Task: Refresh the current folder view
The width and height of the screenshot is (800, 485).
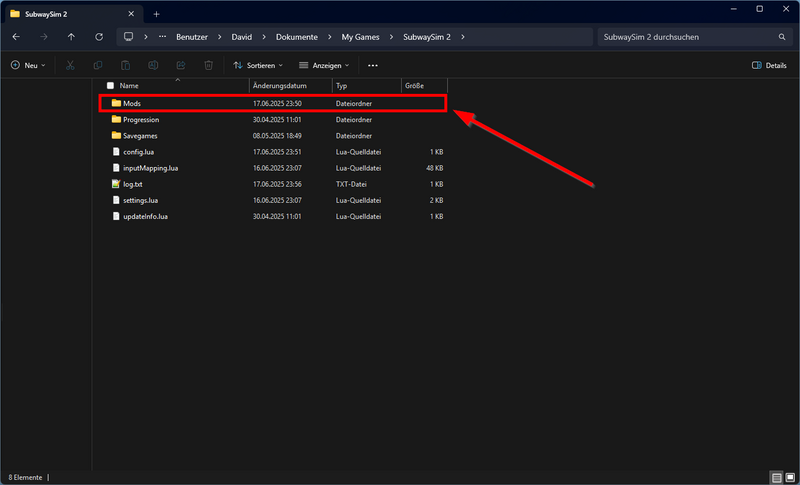Action: (99, 37)
